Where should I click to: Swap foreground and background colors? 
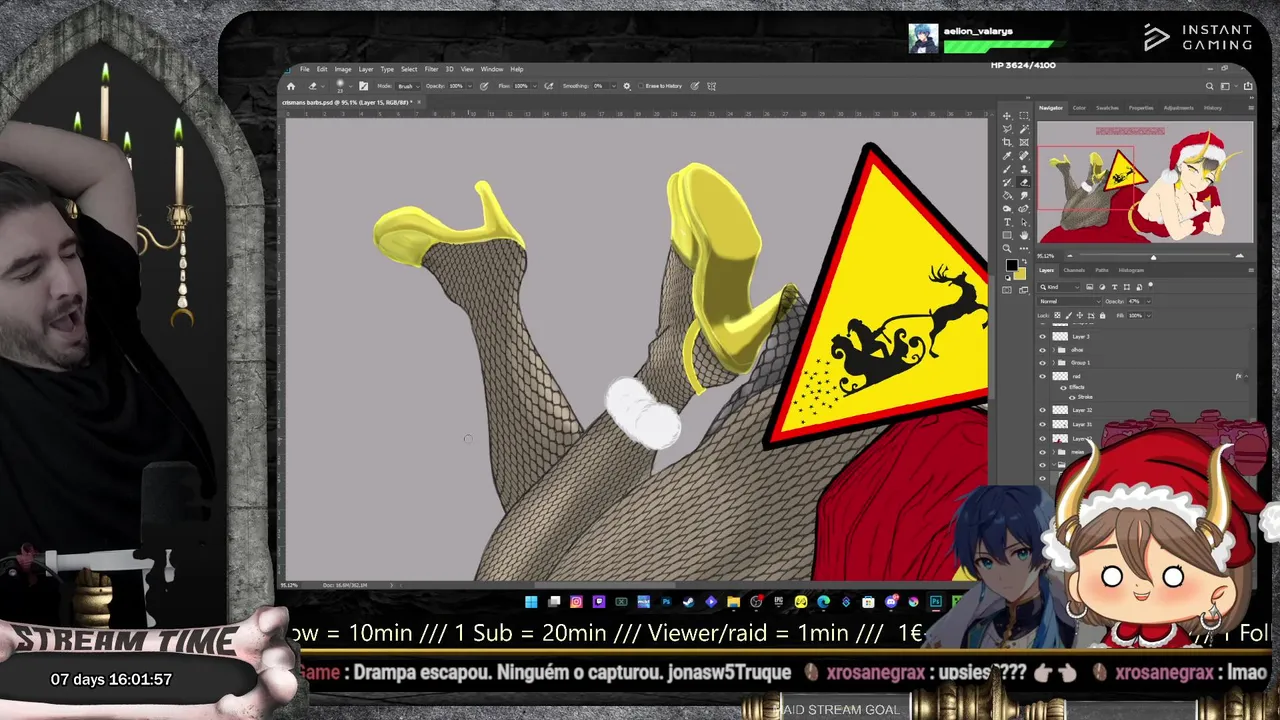point(1025,261)
